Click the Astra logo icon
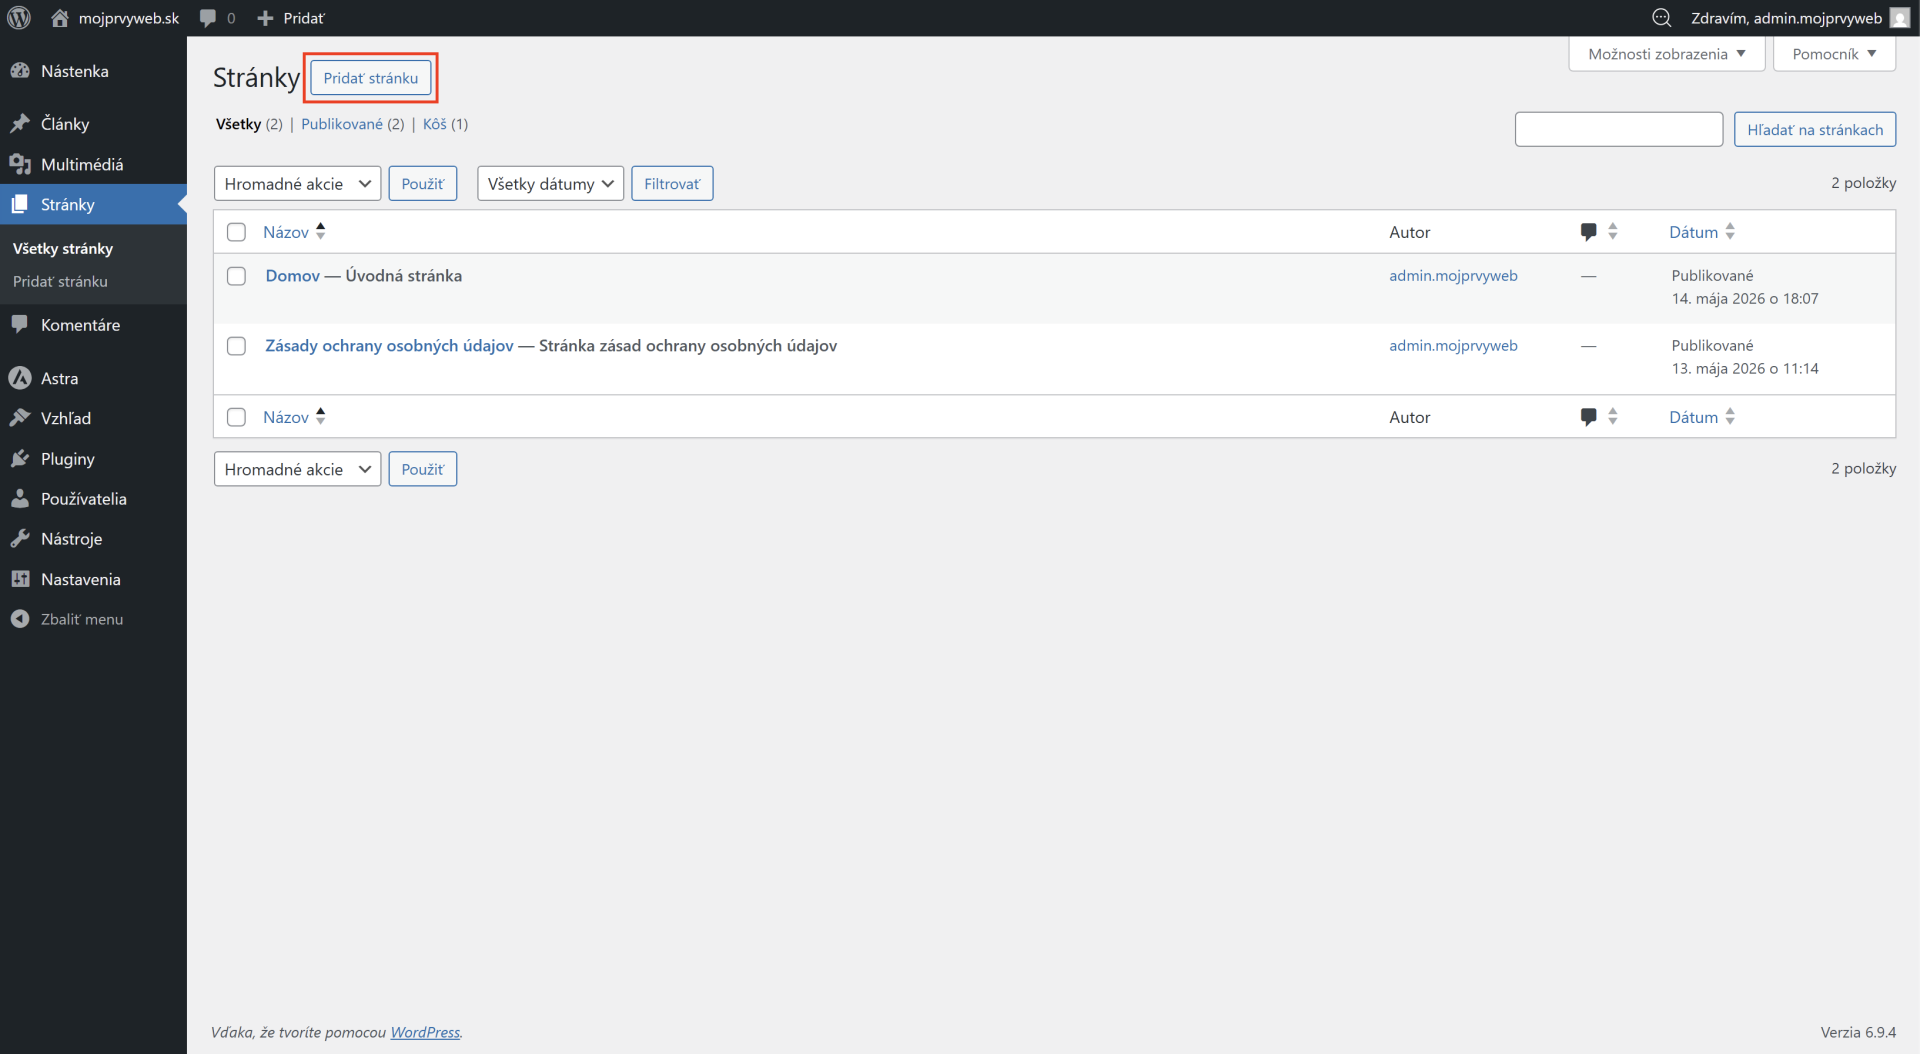 pyautogui.click(x=20, y=378)
